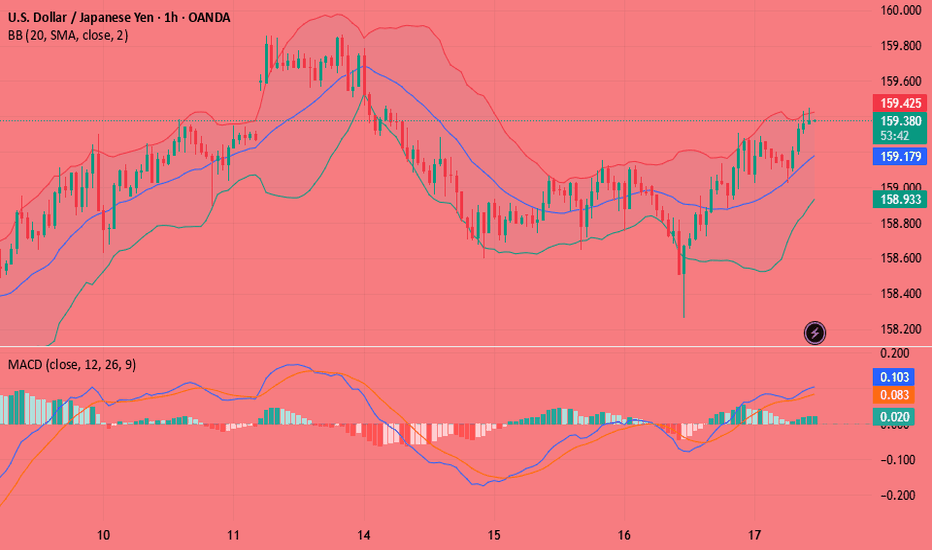Click the green 0.020 histogram value label

pyautogui.click(x=895, y=416)
